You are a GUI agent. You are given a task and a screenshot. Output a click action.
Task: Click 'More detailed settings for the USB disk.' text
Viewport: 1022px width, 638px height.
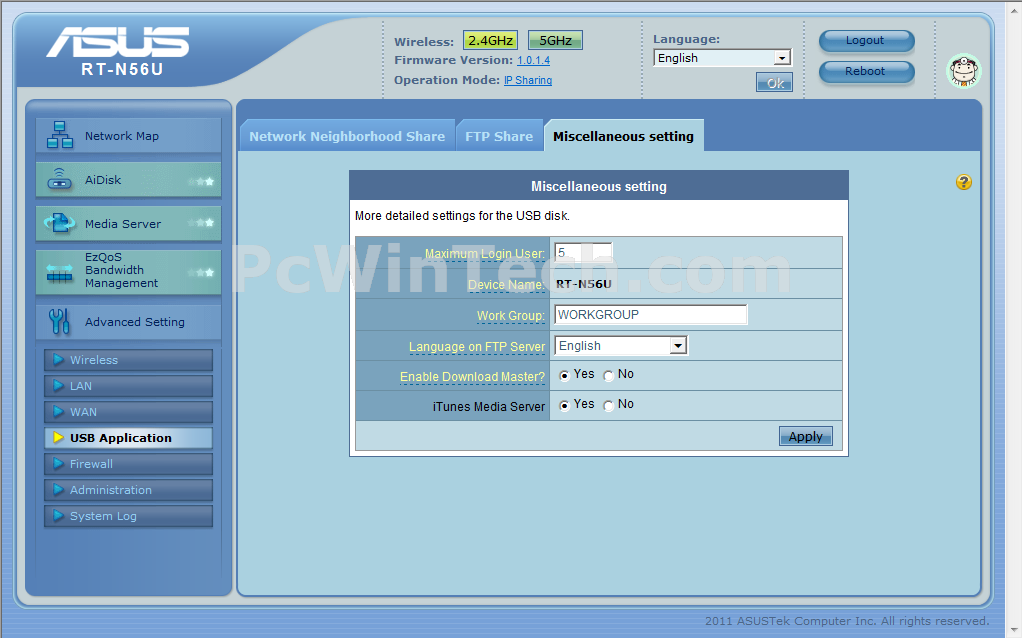tap(462, 216)
